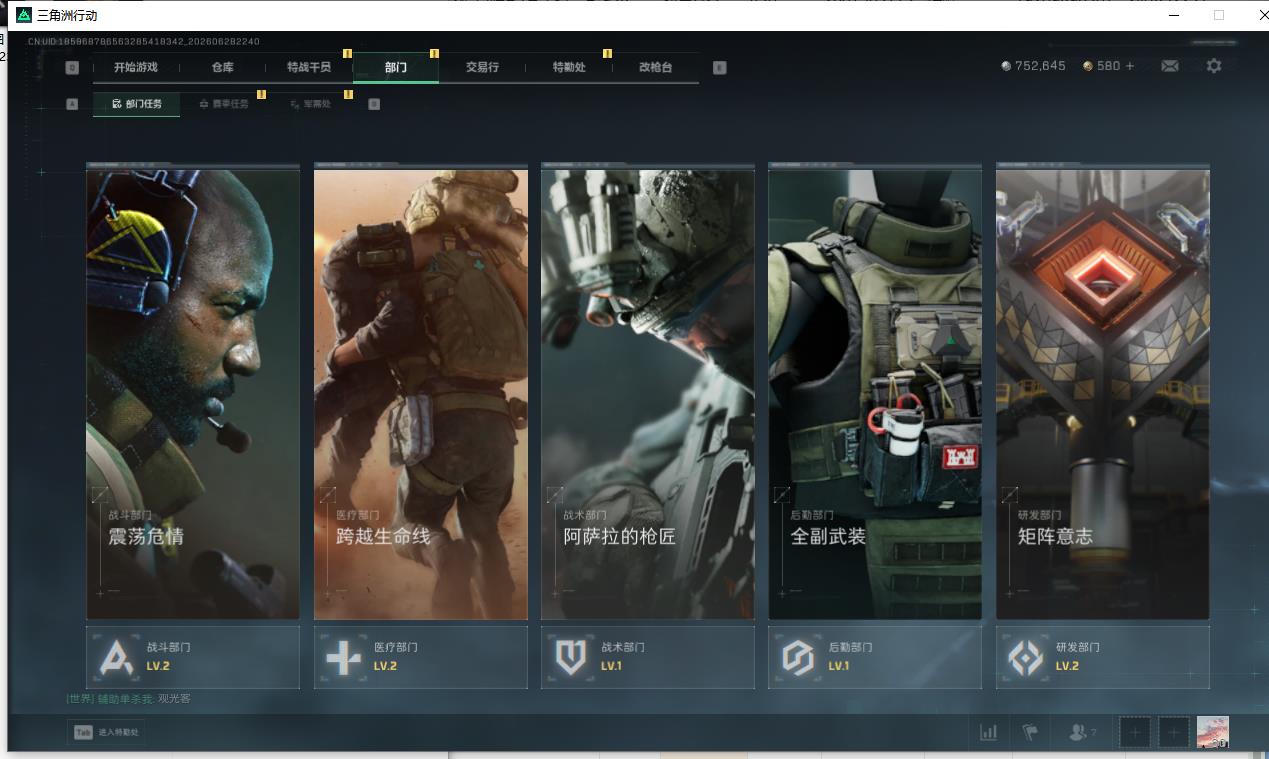Select the 战术部门 LV.1 shield icon button

click(648, 657)
